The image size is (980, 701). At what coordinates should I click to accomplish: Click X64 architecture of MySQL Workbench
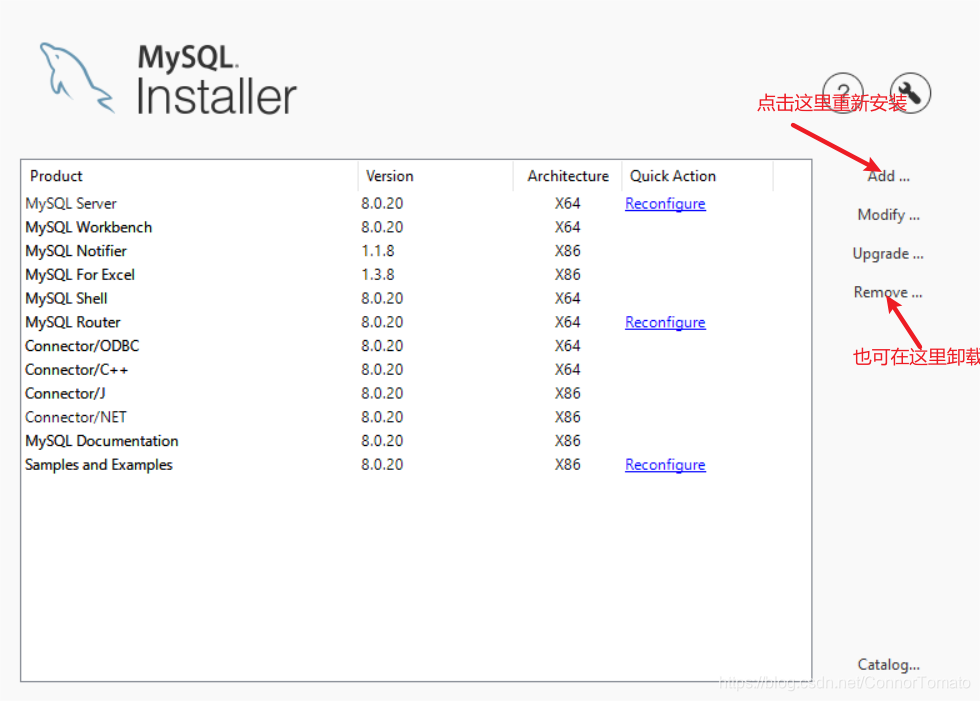point(568,227)
